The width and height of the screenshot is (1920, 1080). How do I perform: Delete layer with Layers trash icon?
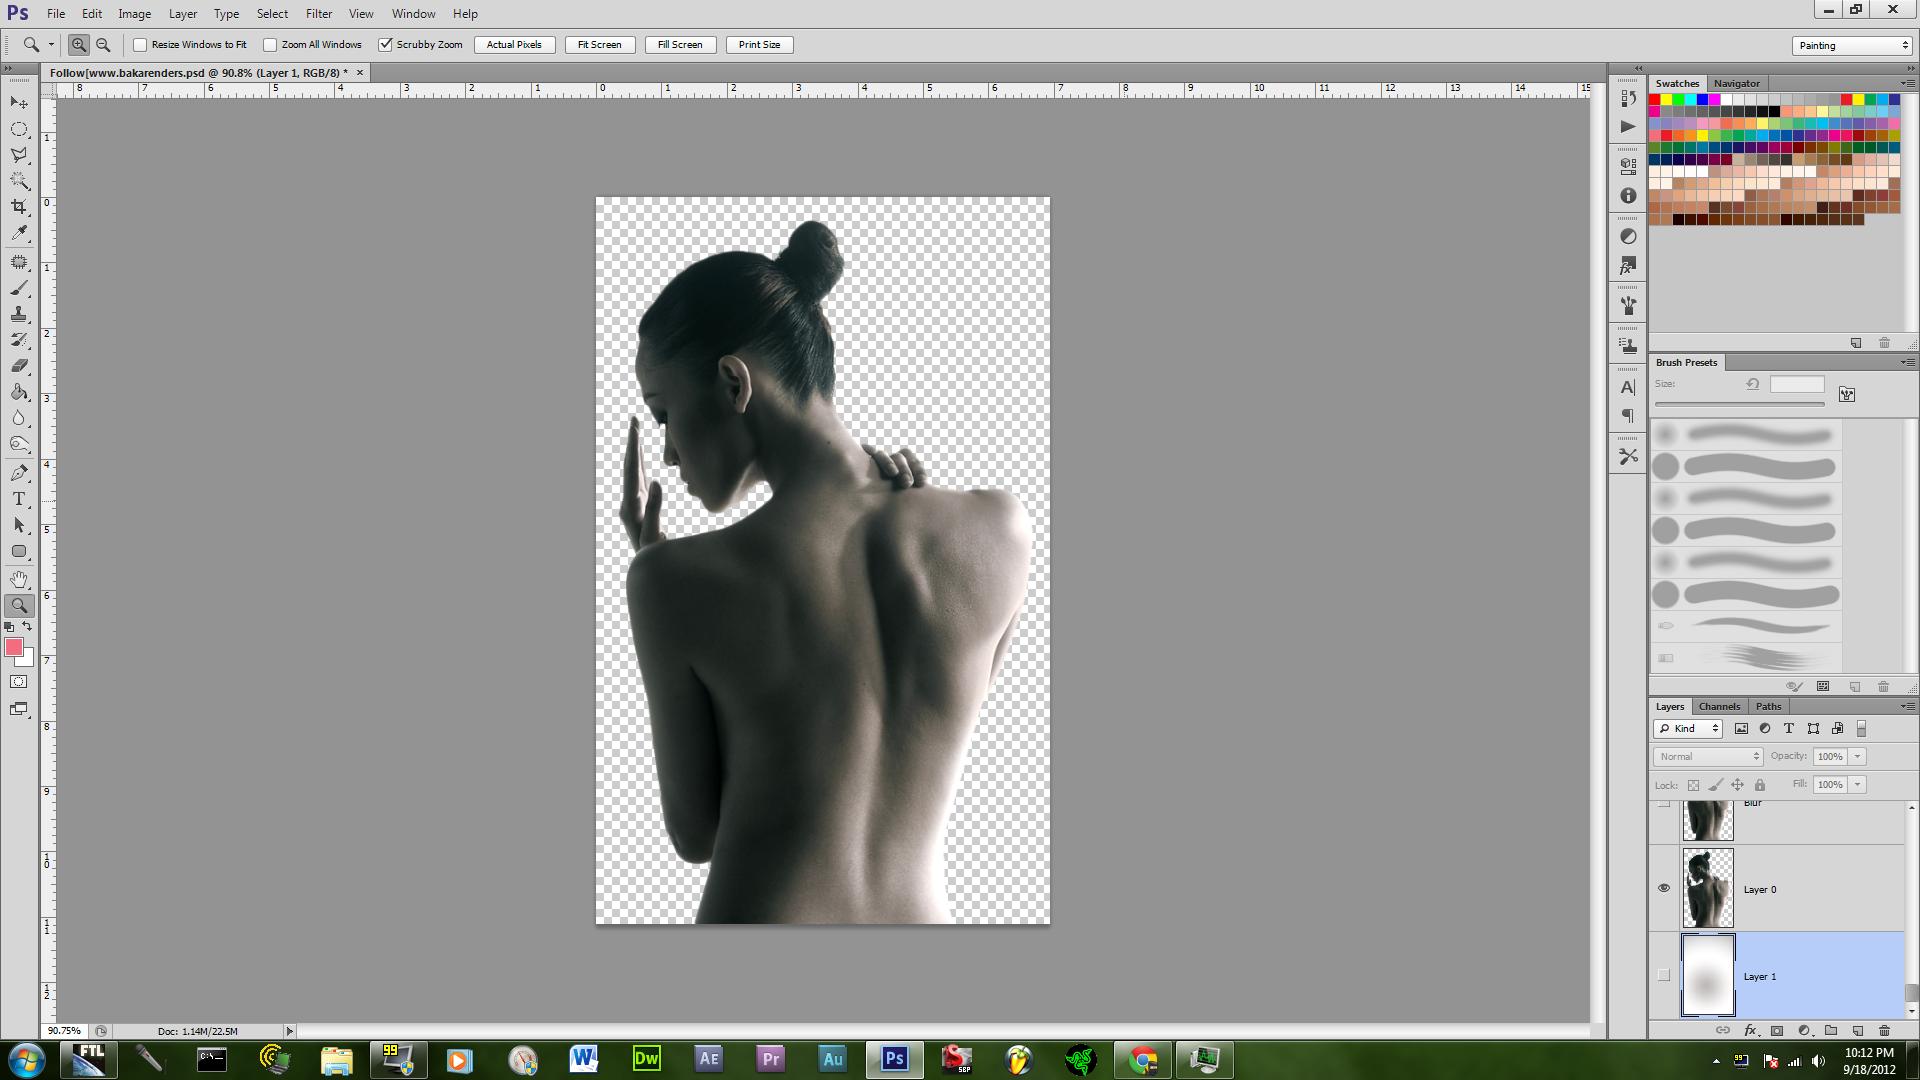(1884, 1030)
